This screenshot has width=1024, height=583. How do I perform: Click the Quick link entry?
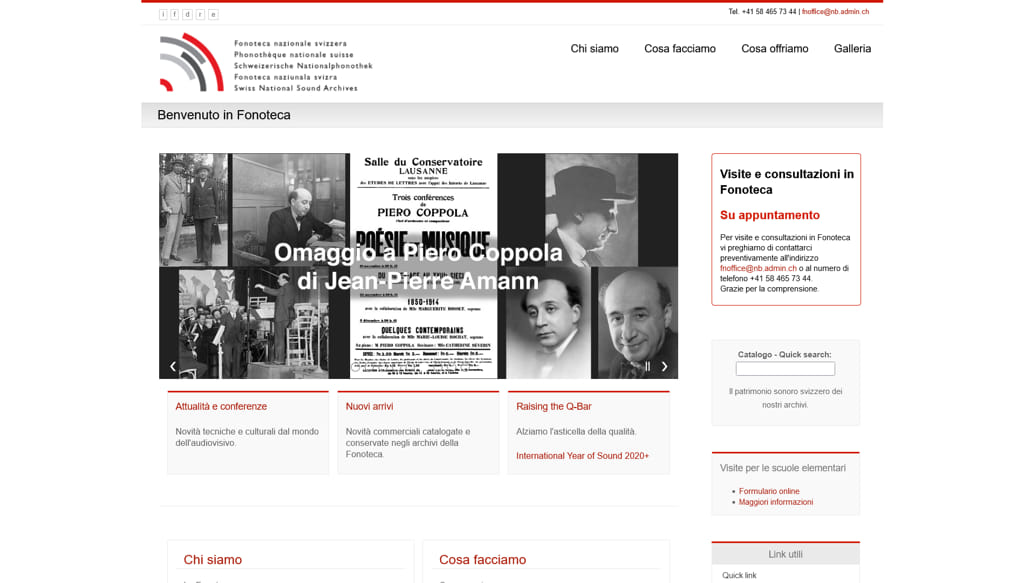point(739,575)
